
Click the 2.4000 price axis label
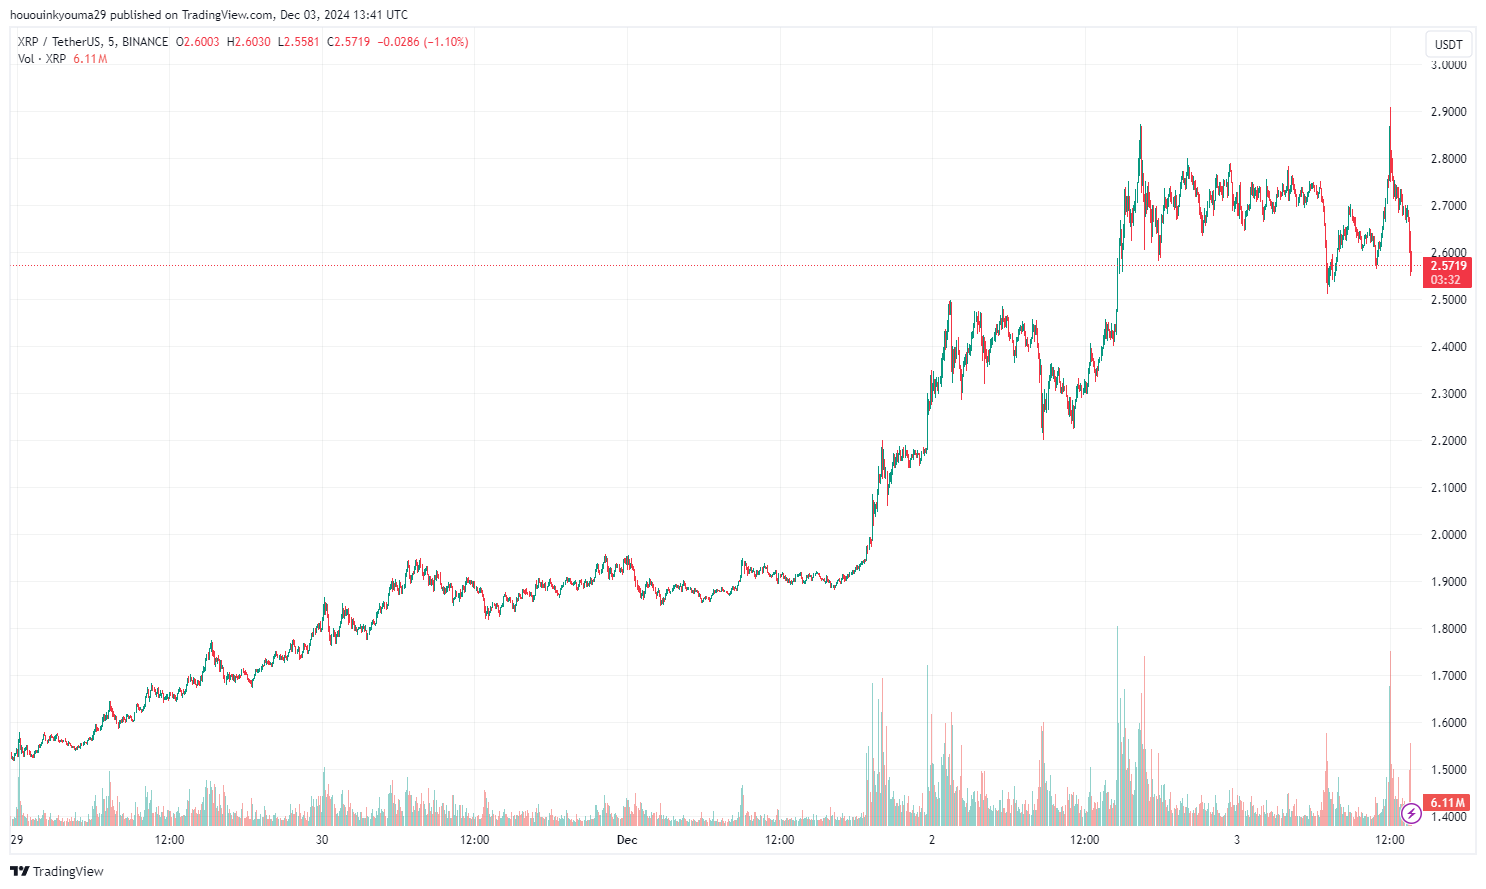(x=1448, y=347)
